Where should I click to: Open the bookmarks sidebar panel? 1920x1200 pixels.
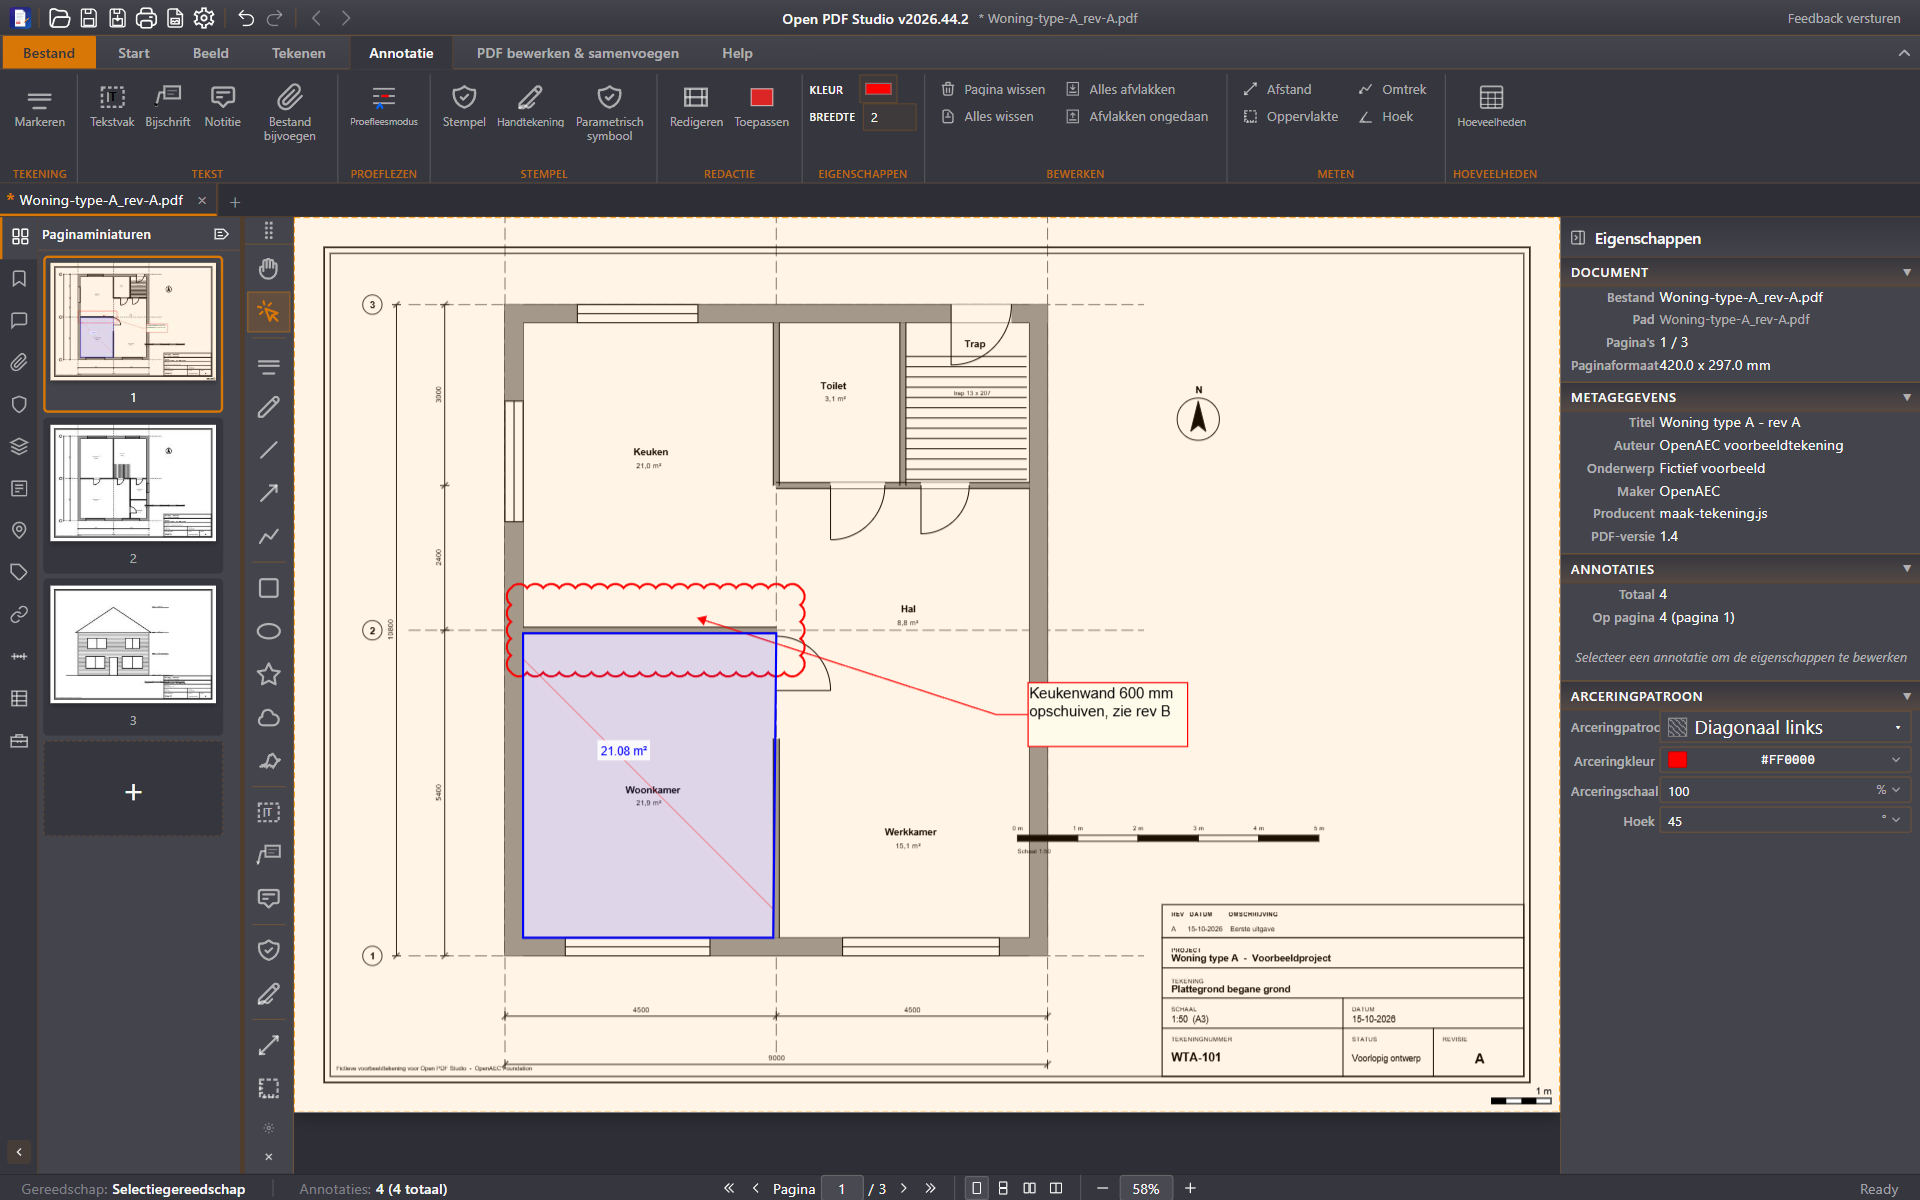point(19,278)
